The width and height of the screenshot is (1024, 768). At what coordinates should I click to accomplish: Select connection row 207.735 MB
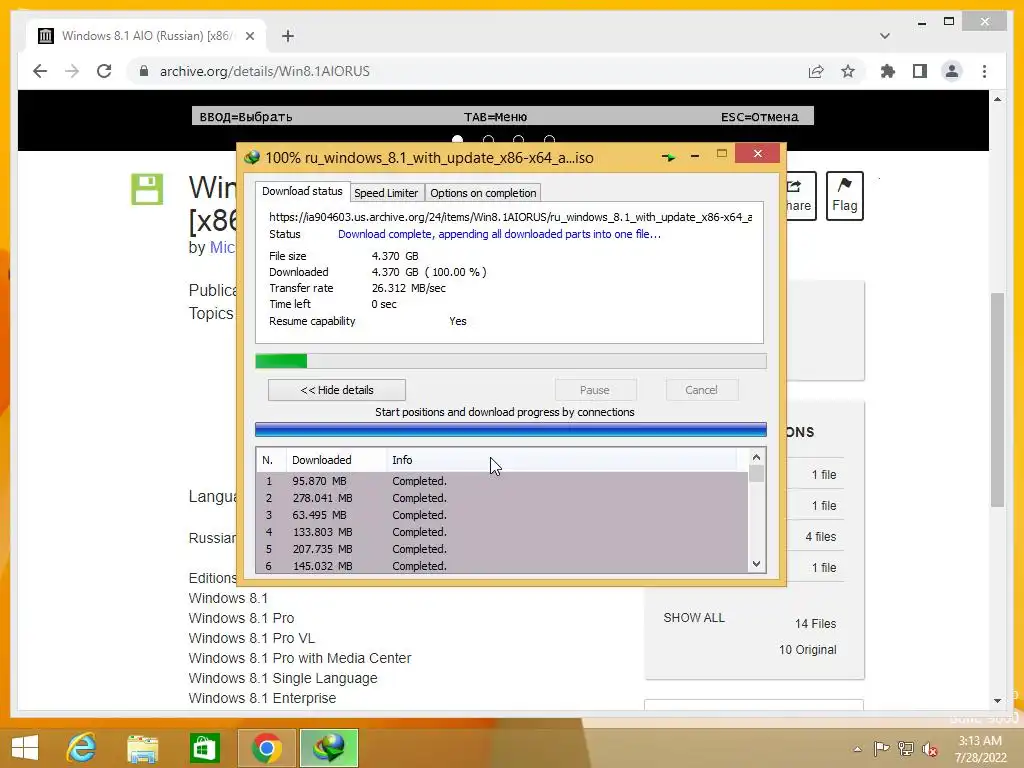click(x=502, y=549)
